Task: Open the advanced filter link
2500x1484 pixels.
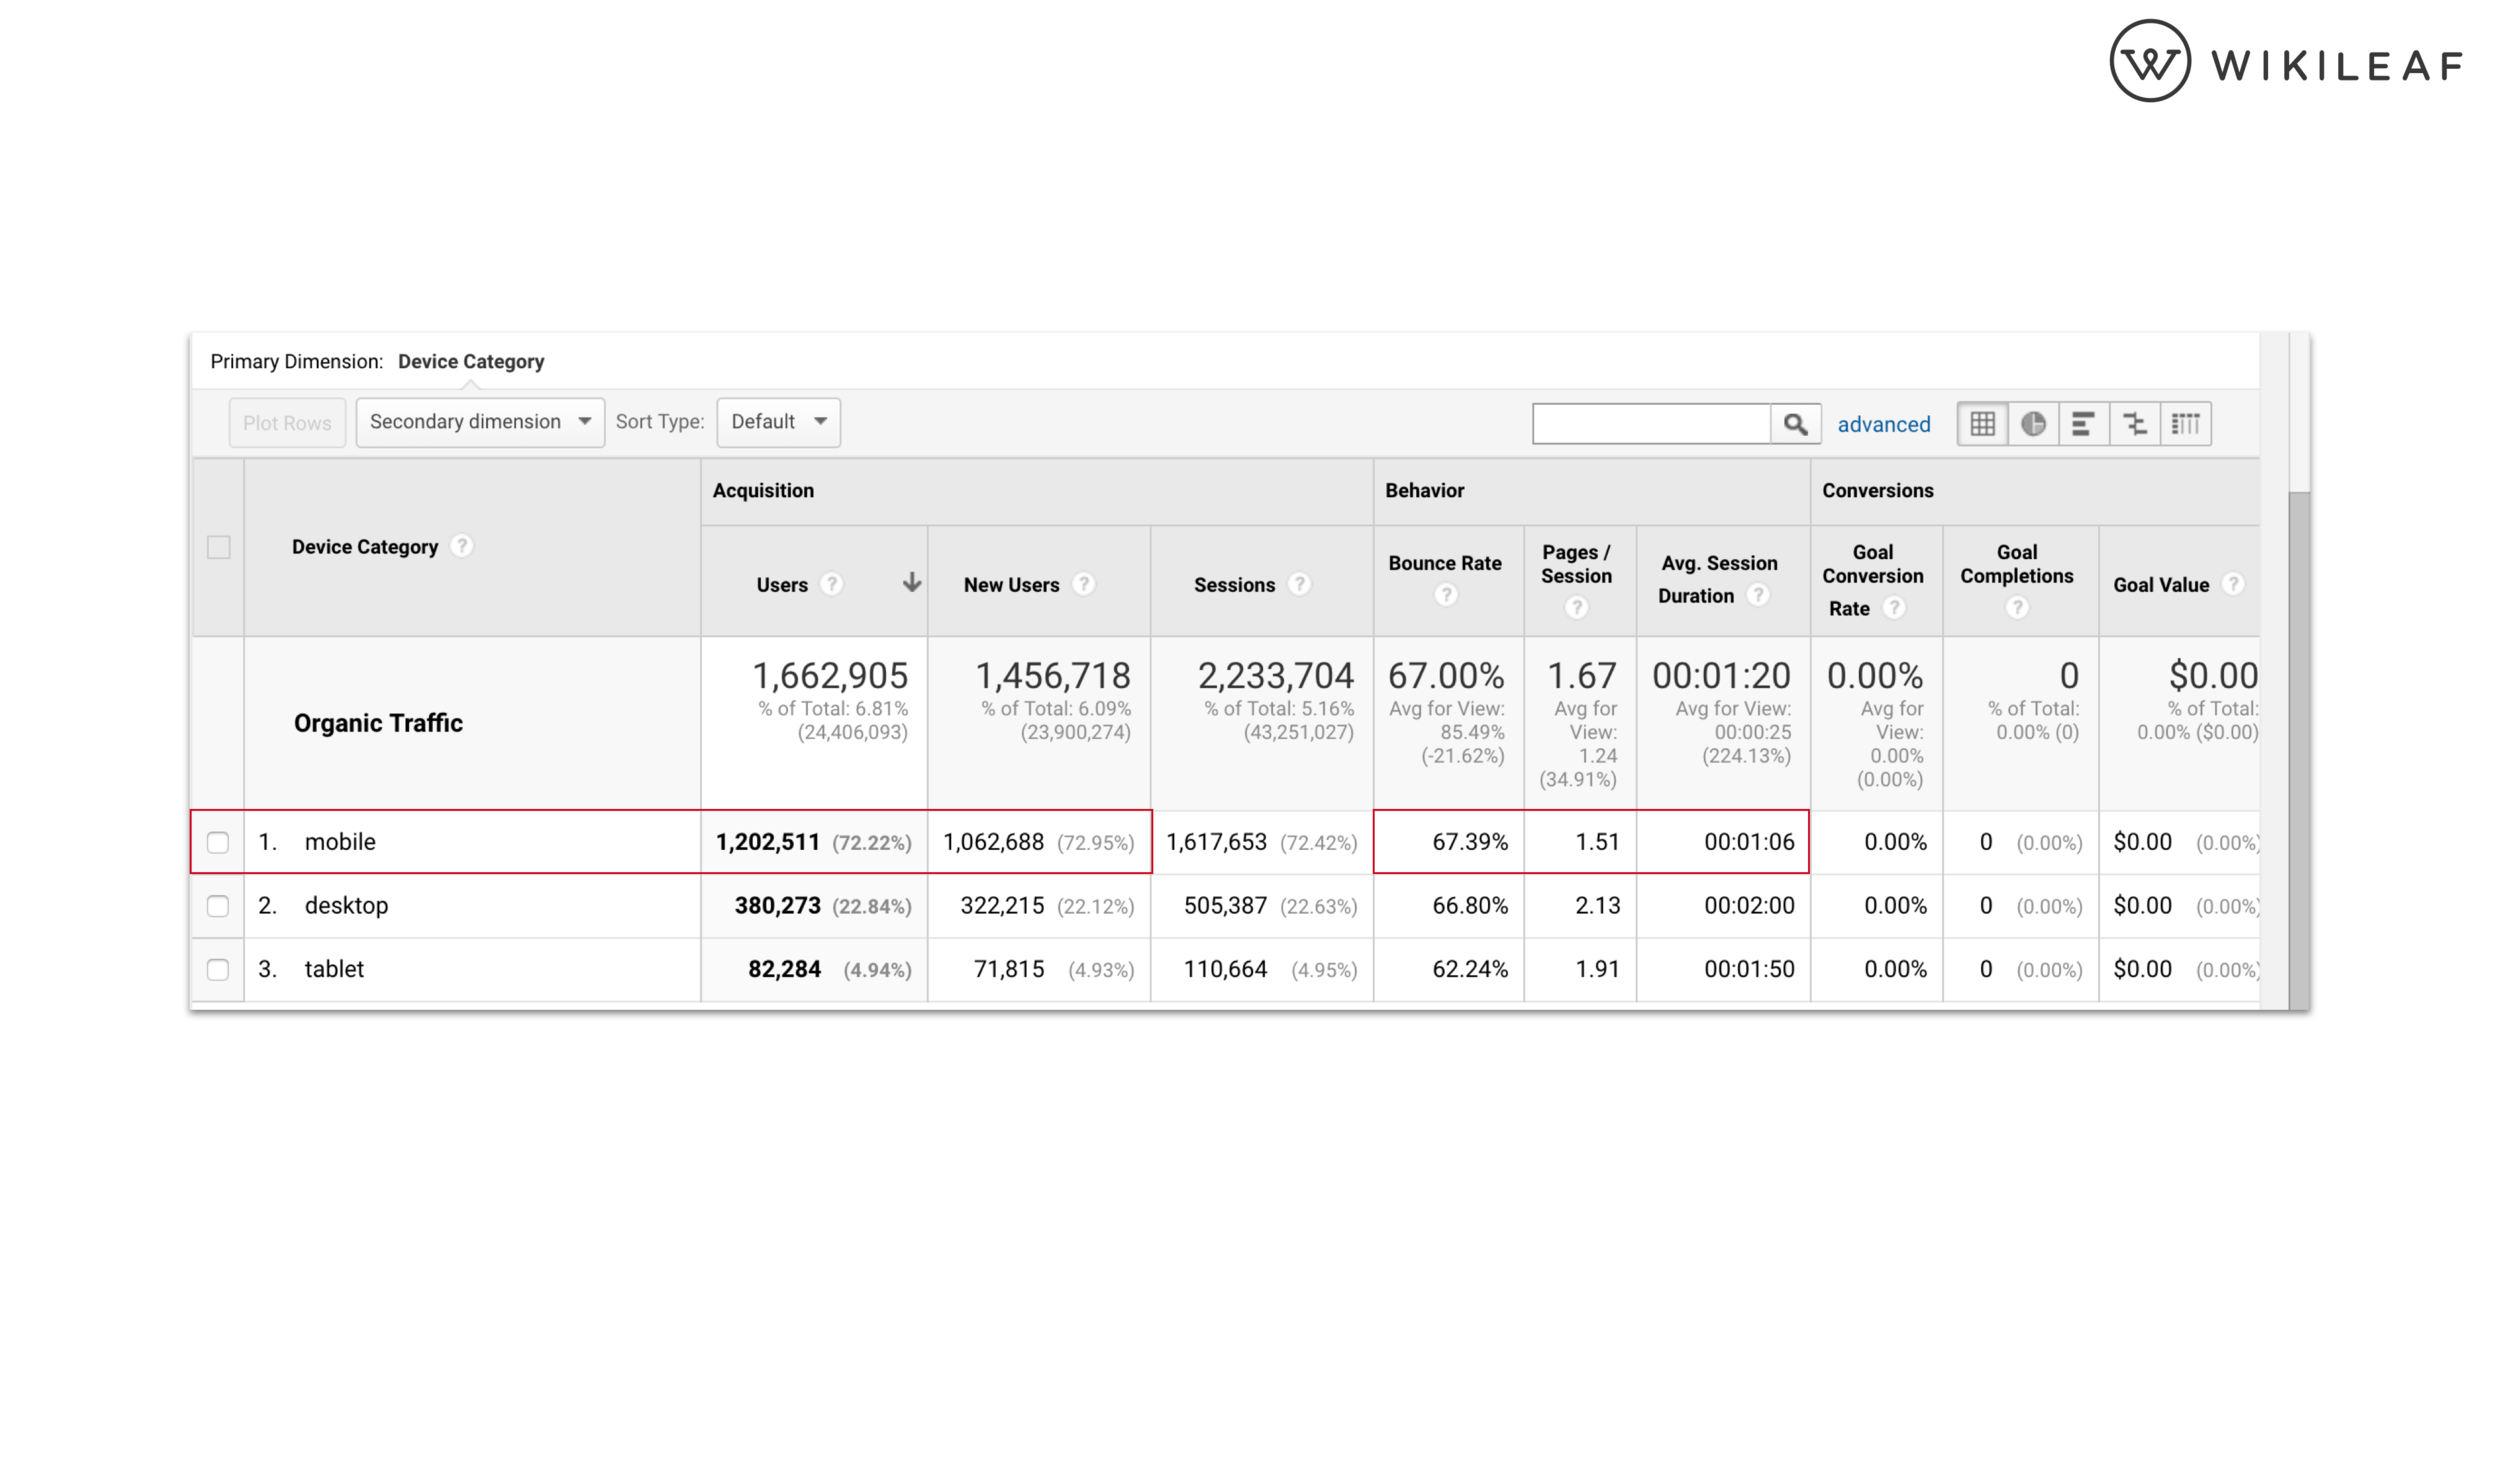Action: coord(1884,424)
